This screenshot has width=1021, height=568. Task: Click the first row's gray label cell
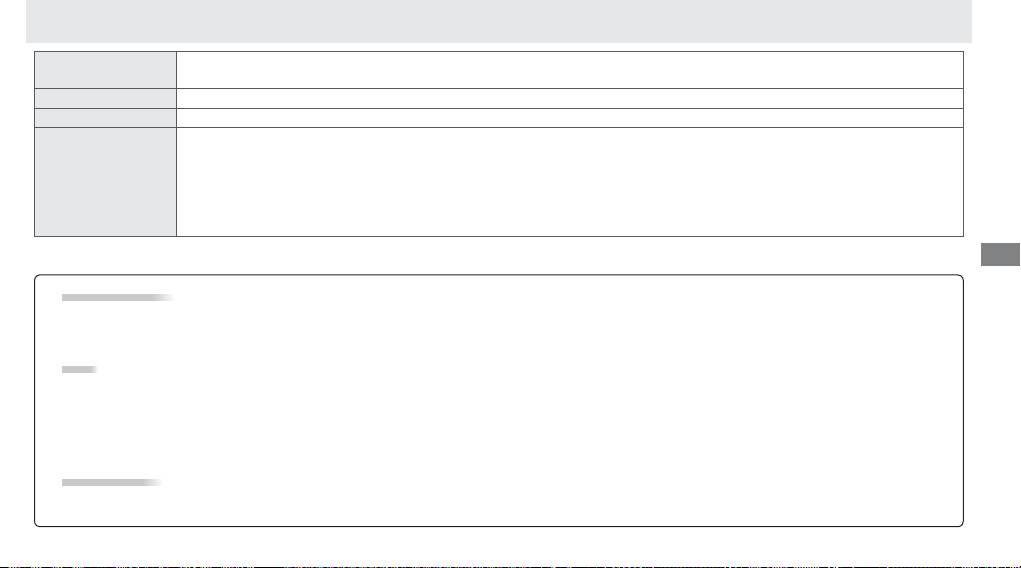105,70
